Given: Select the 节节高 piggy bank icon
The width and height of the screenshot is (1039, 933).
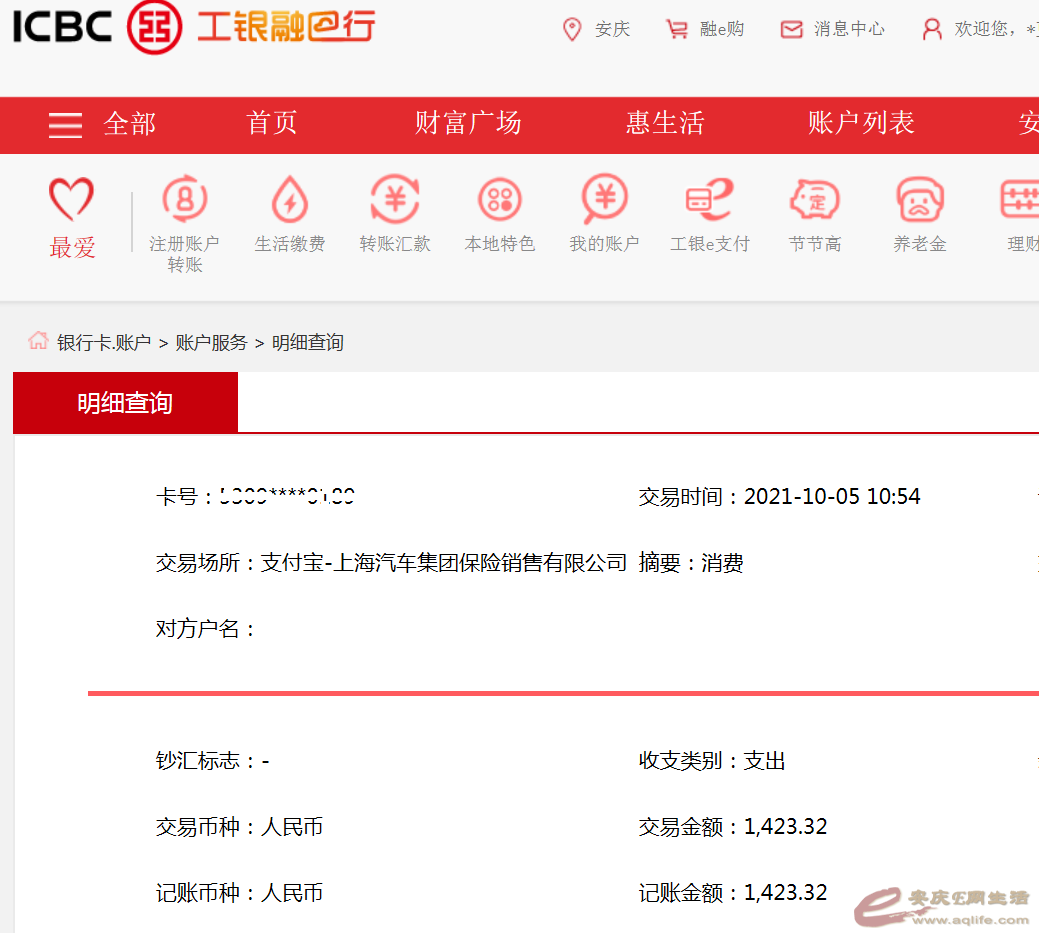Looking at the screenshot, I should point(814,200).
